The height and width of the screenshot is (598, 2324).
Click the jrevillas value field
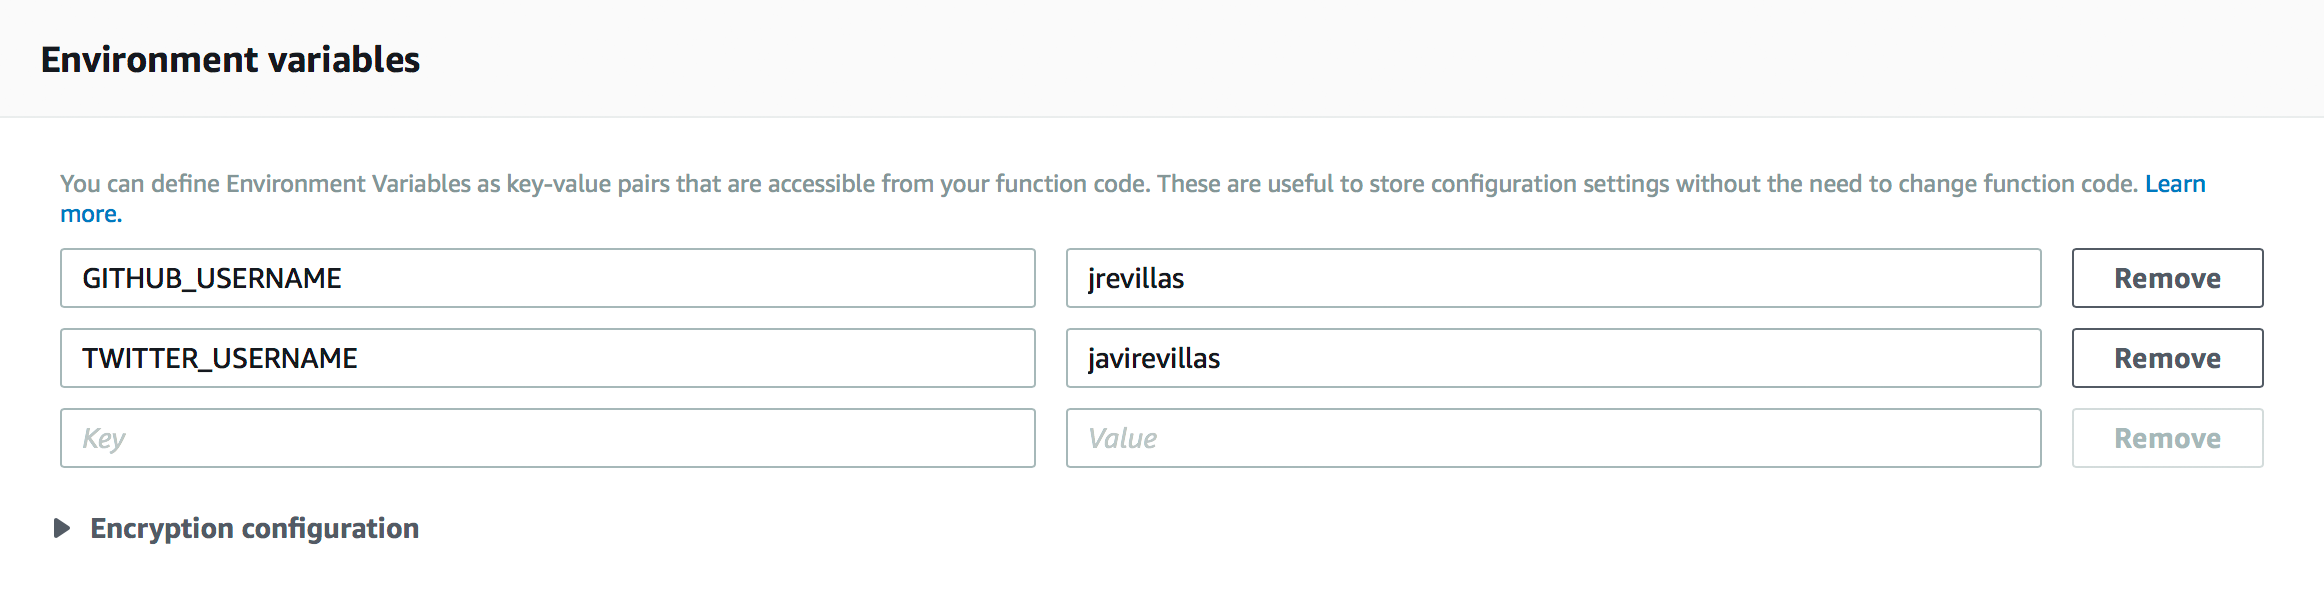coord(1553,278)
